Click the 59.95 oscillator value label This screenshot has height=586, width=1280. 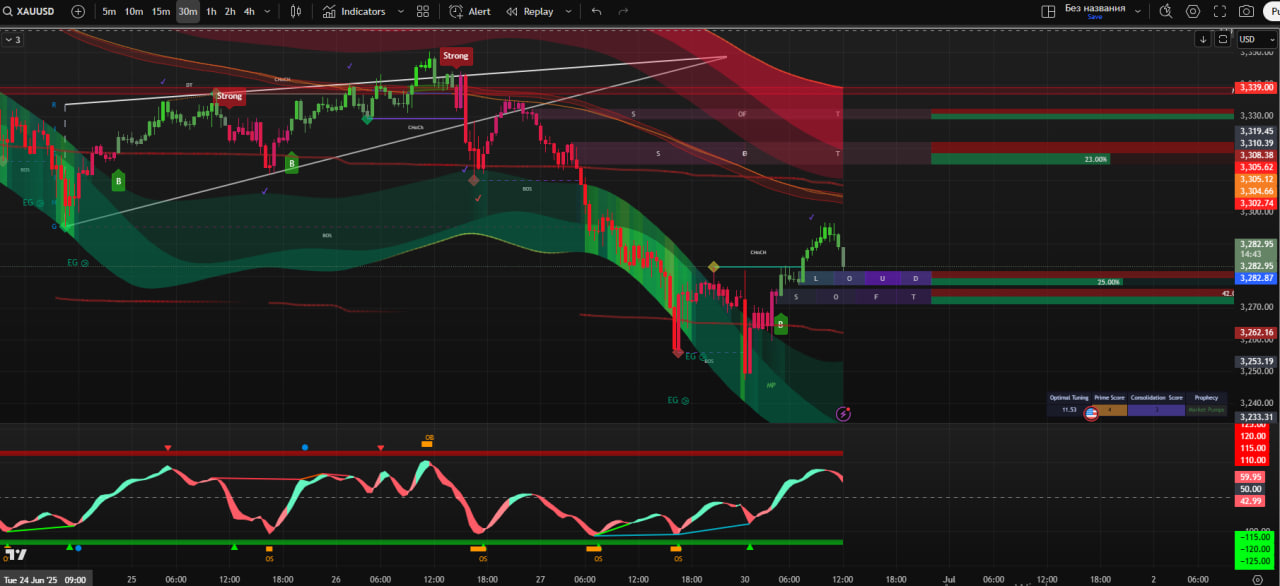click(x=1251, y=477)
